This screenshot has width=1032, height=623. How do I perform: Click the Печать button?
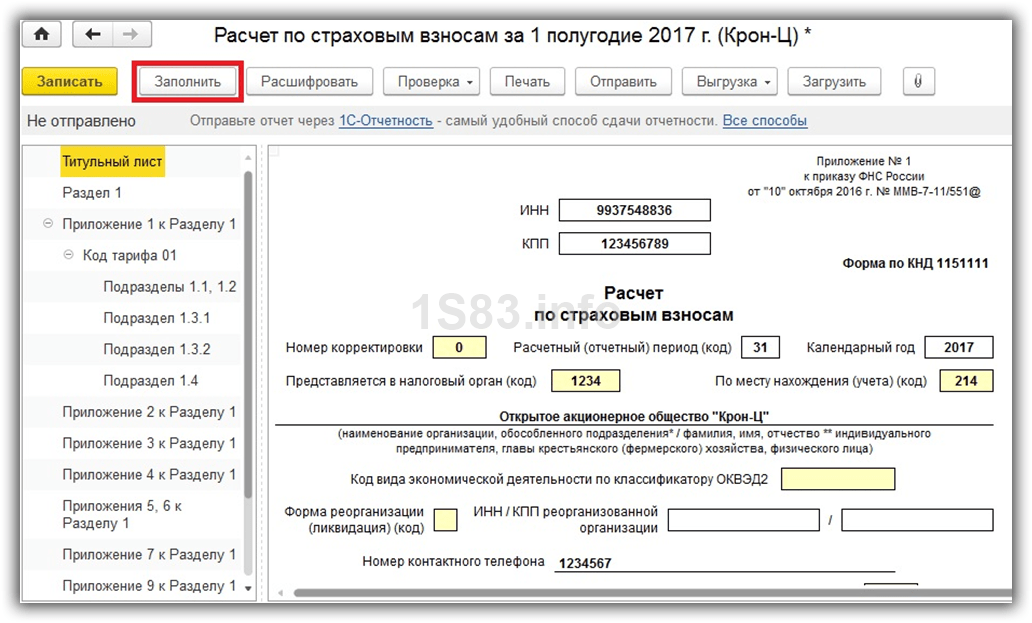(x=527, y=82)
